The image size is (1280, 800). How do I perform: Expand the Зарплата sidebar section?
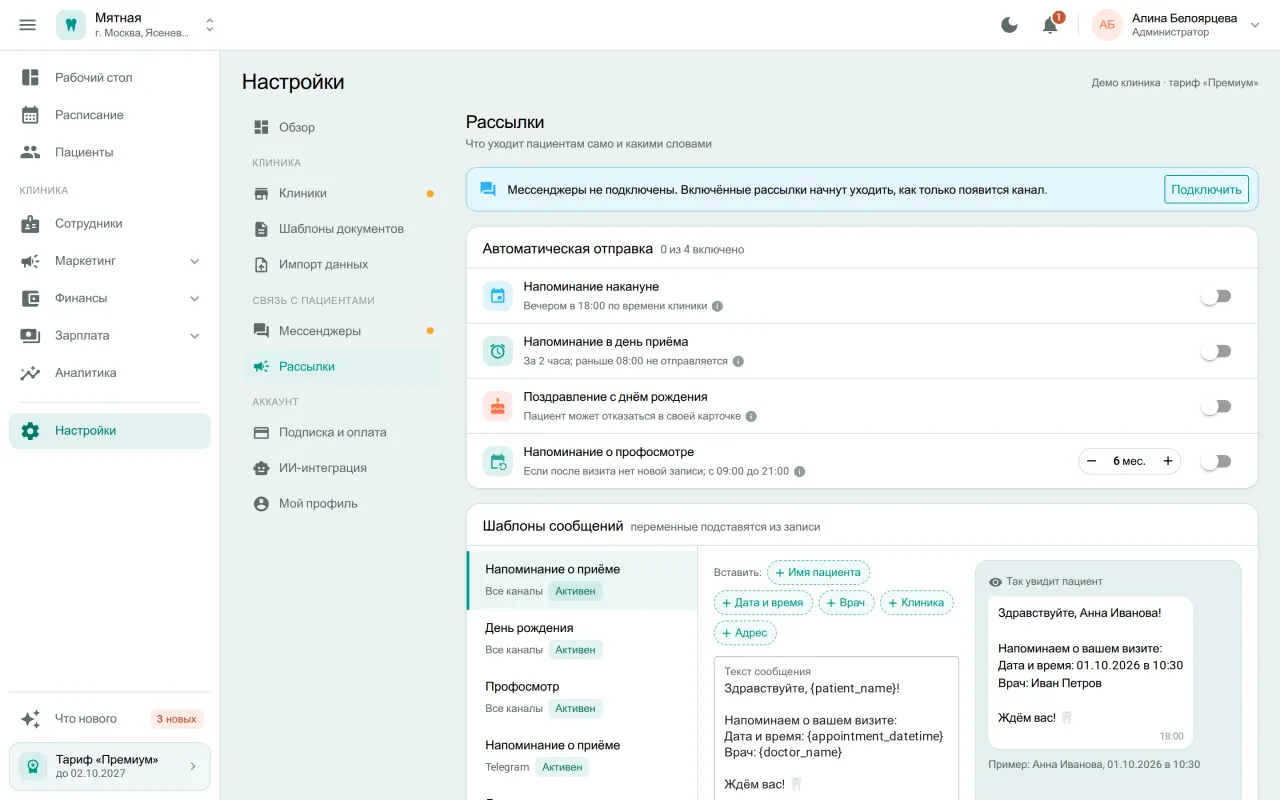pyautogui.click(x=110, y=335)
